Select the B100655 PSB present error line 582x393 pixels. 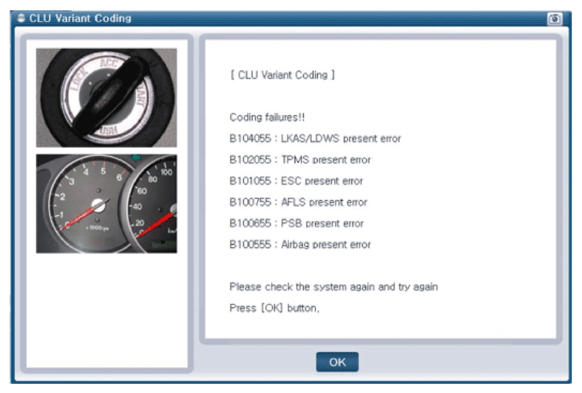tap(297, 223)
